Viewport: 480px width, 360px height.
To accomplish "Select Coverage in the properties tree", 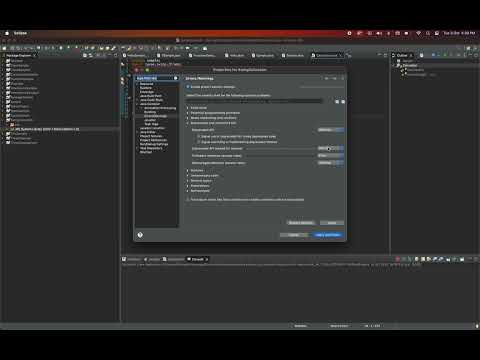I will pos(147,92).
